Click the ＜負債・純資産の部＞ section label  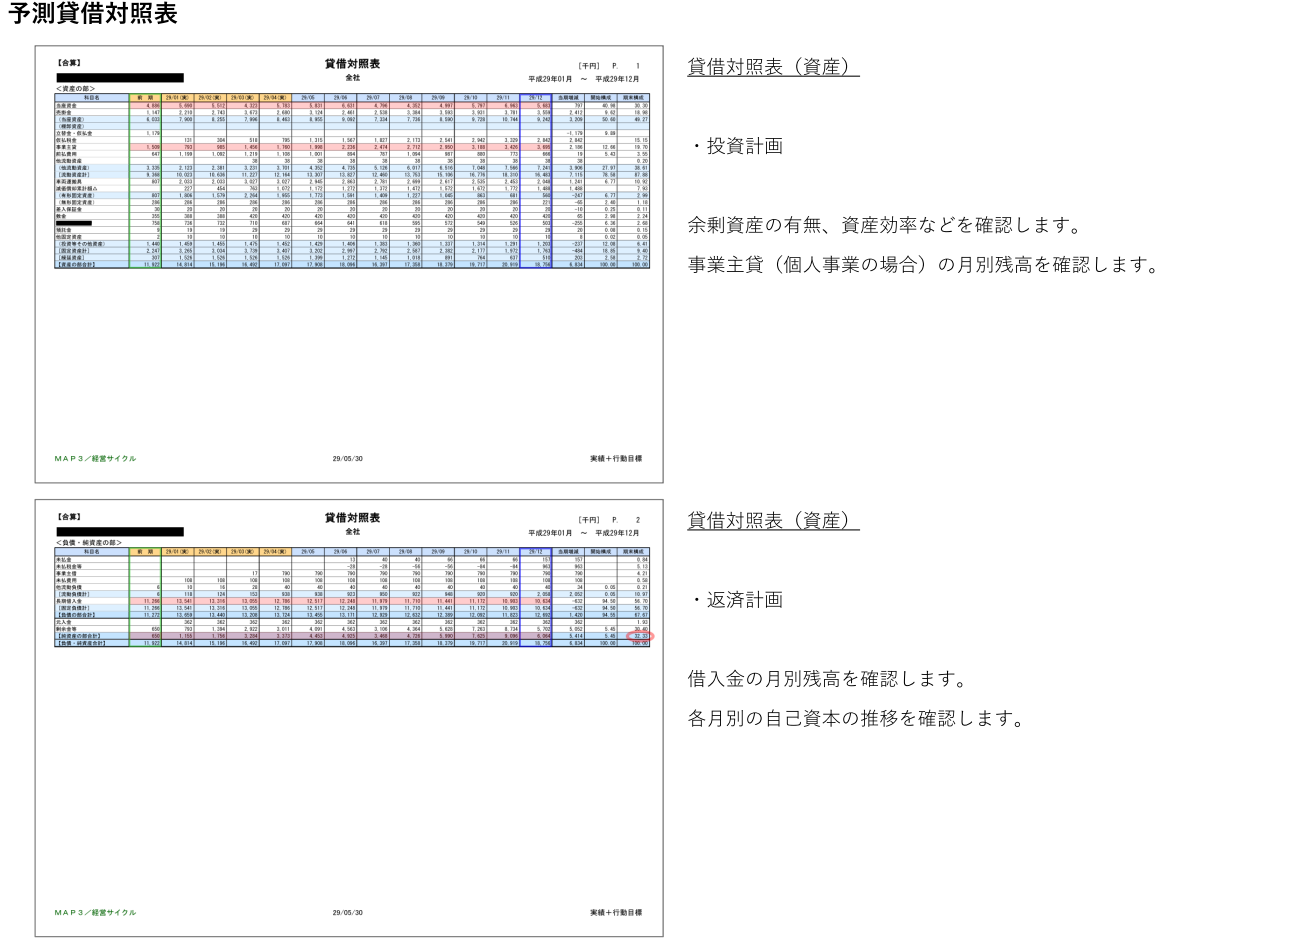(x=89, y=543)
